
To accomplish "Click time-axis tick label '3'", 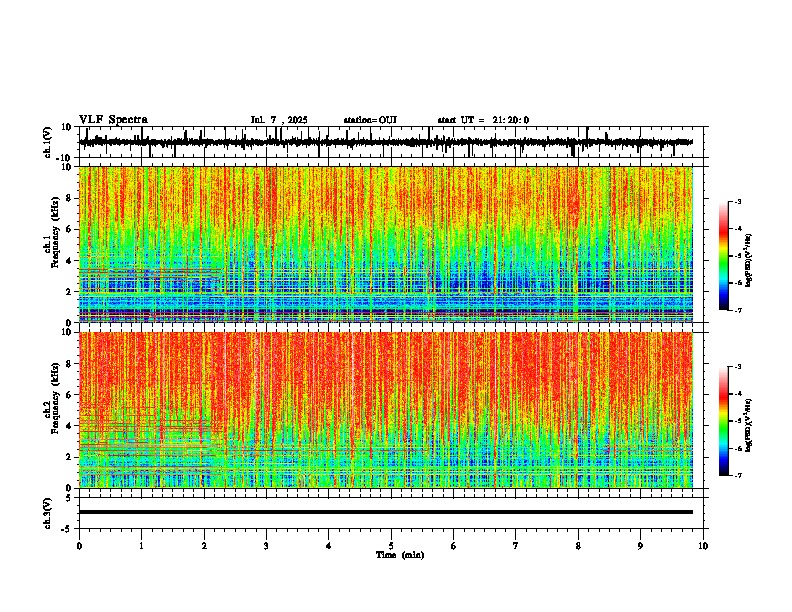I will (266, 546).
